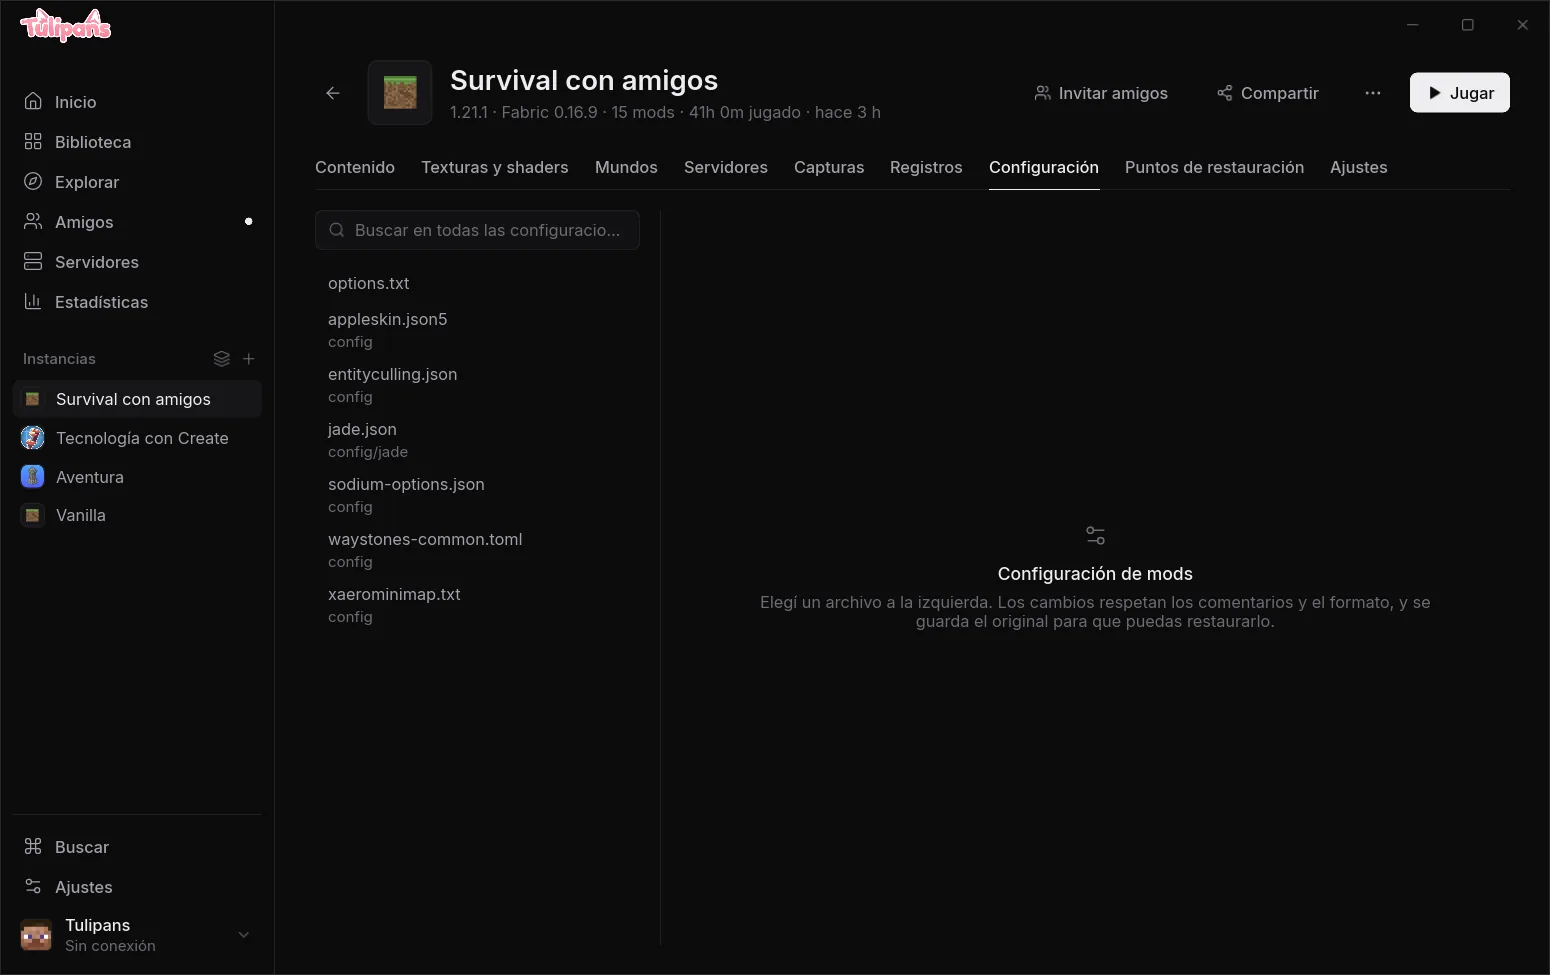Screen dimensions: 1550x975
Task: Open the Servidores tab
Action: point(726,167)
